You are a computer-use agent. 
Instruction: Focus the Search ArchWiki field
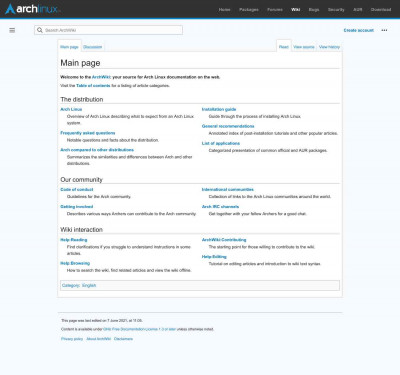[108, 30]
